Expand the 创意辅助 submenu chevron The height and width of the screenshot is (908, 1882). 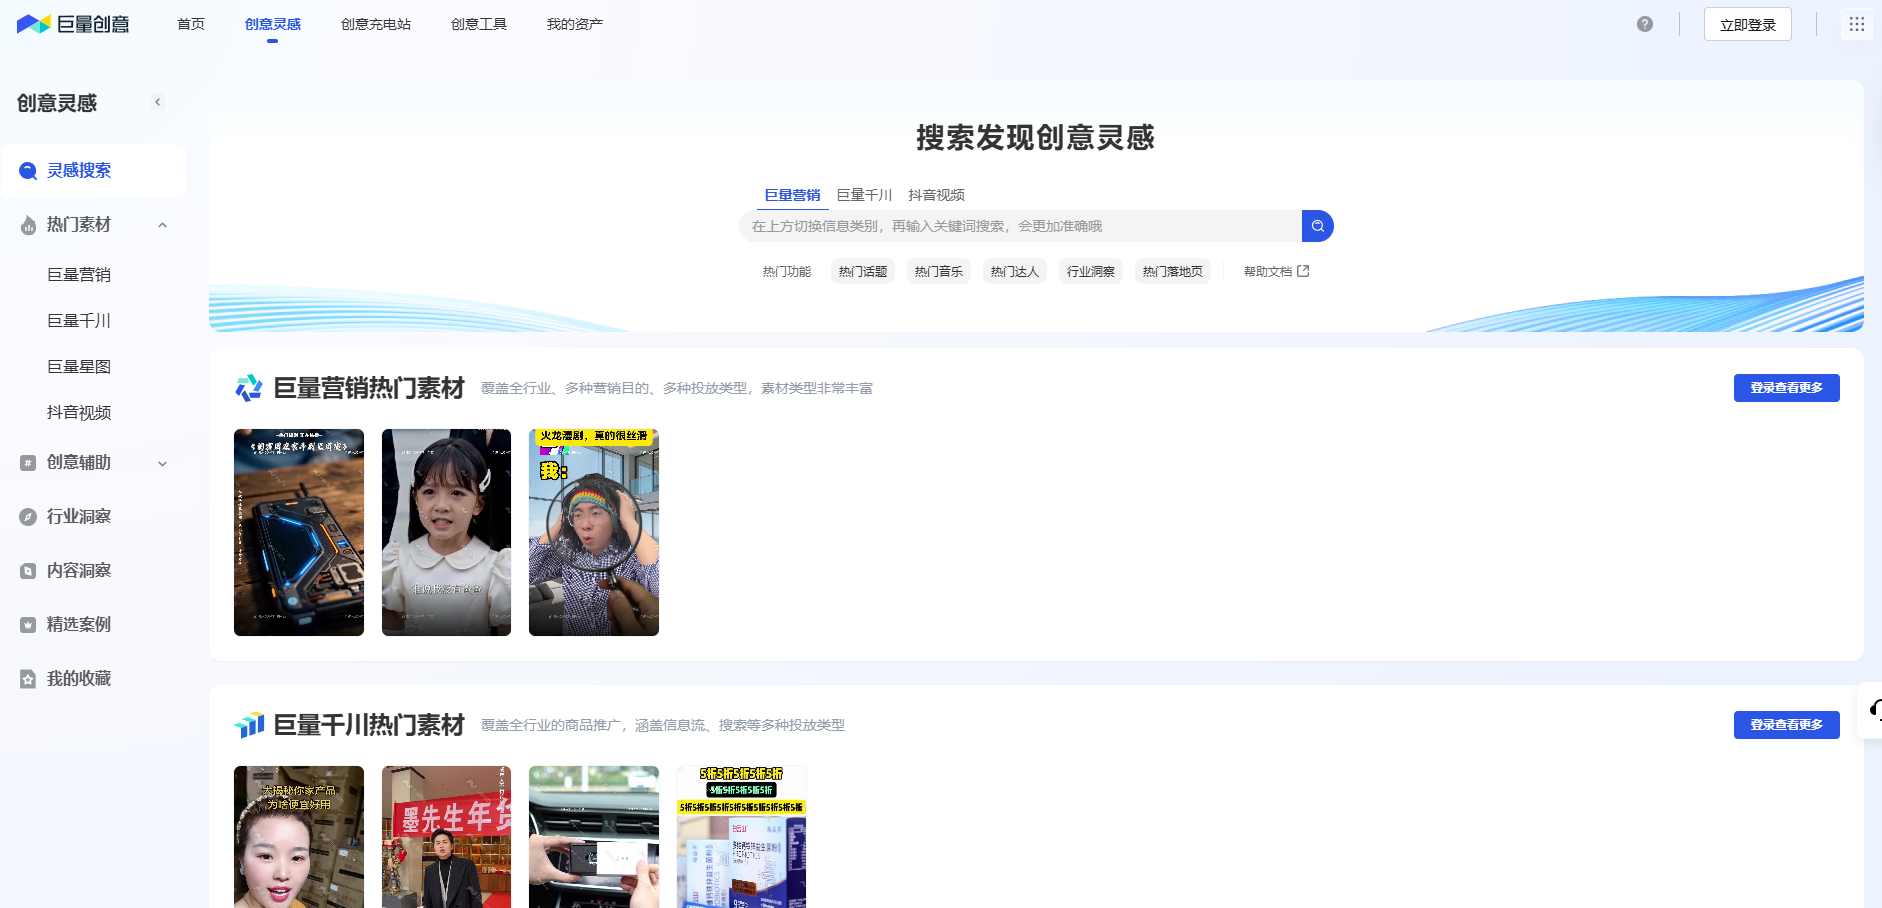(162, 463)
